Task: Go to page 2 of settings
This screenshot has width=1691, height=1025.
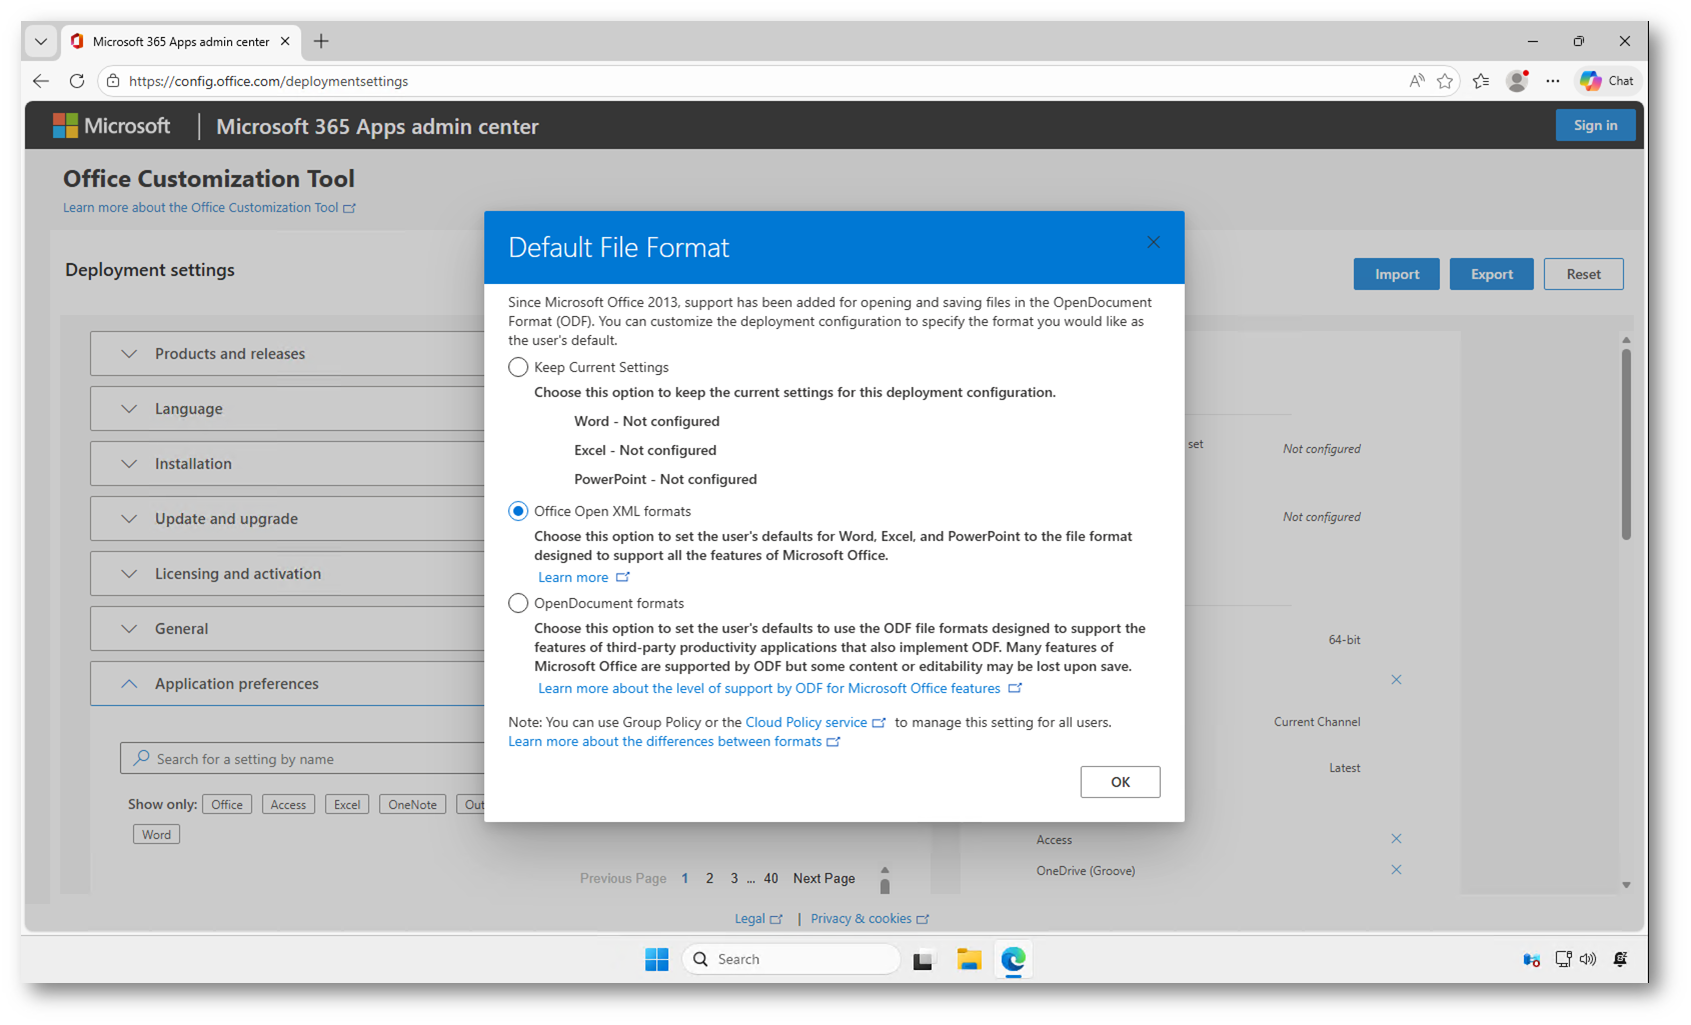Action: [709, 879]
